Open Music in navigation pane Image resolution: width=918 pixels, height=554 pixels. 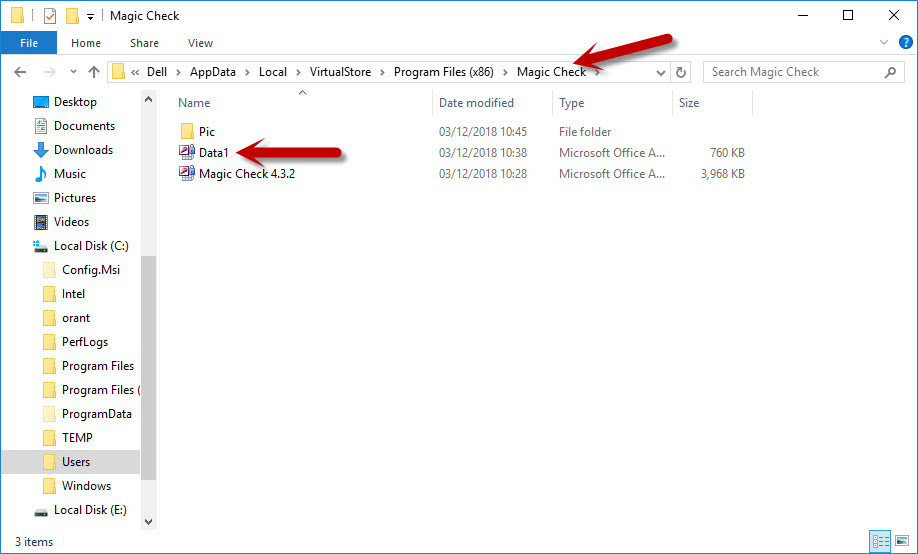[70, 174]
